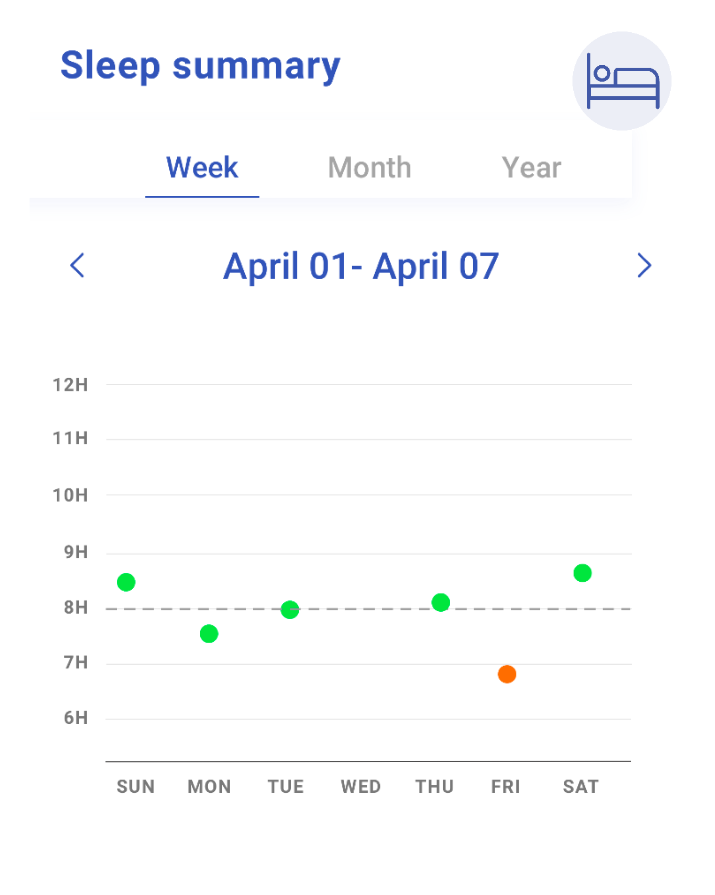Switch to the Week tab
This screenshot has height=895, width=715.
click(x=202, y=168)
